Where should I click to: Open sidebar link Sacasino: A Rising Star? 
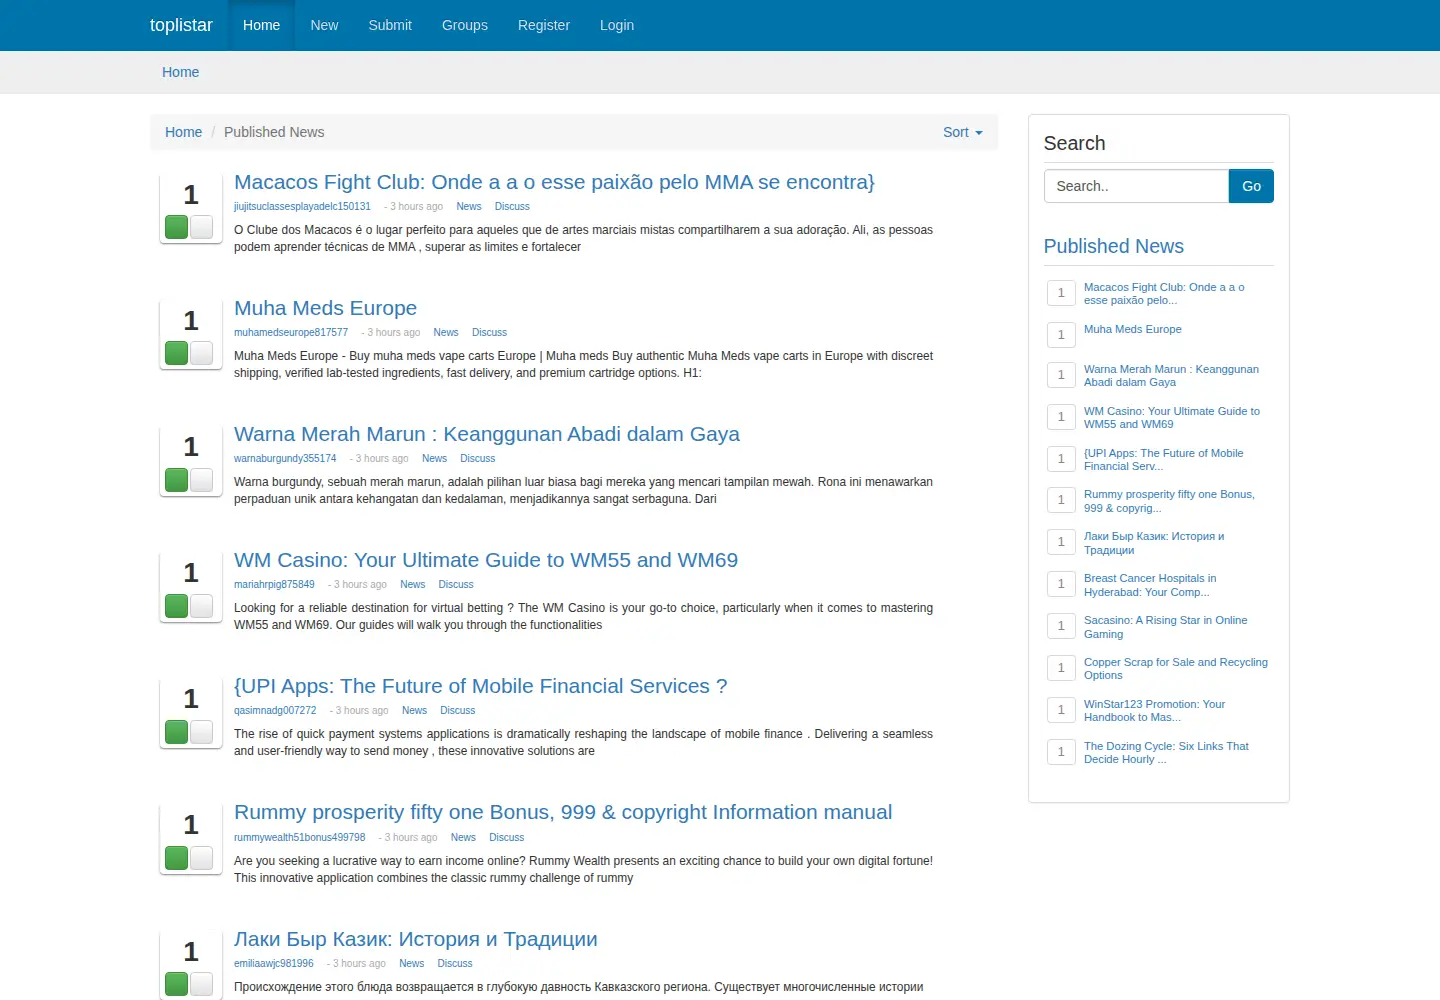(1165, 627)
